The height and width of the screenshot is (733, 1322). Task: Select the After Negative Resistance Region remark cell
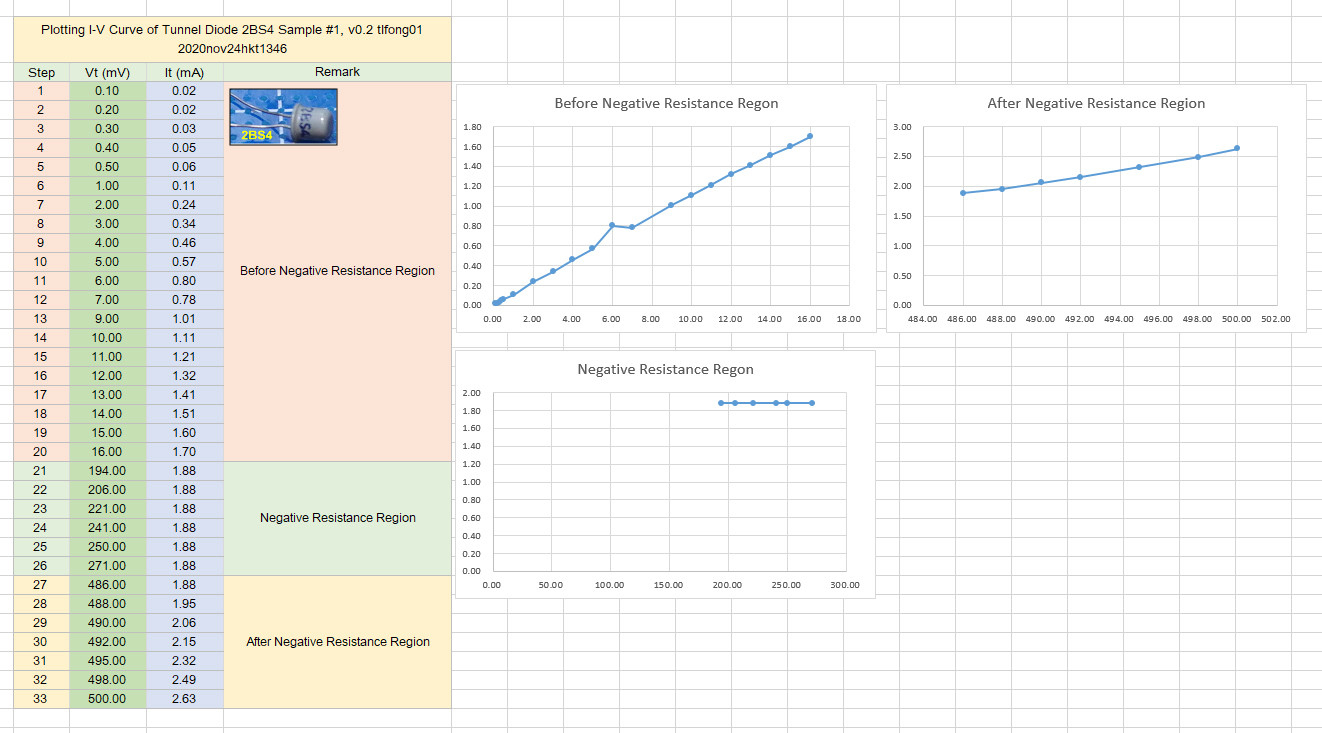[x=337, y=641]
